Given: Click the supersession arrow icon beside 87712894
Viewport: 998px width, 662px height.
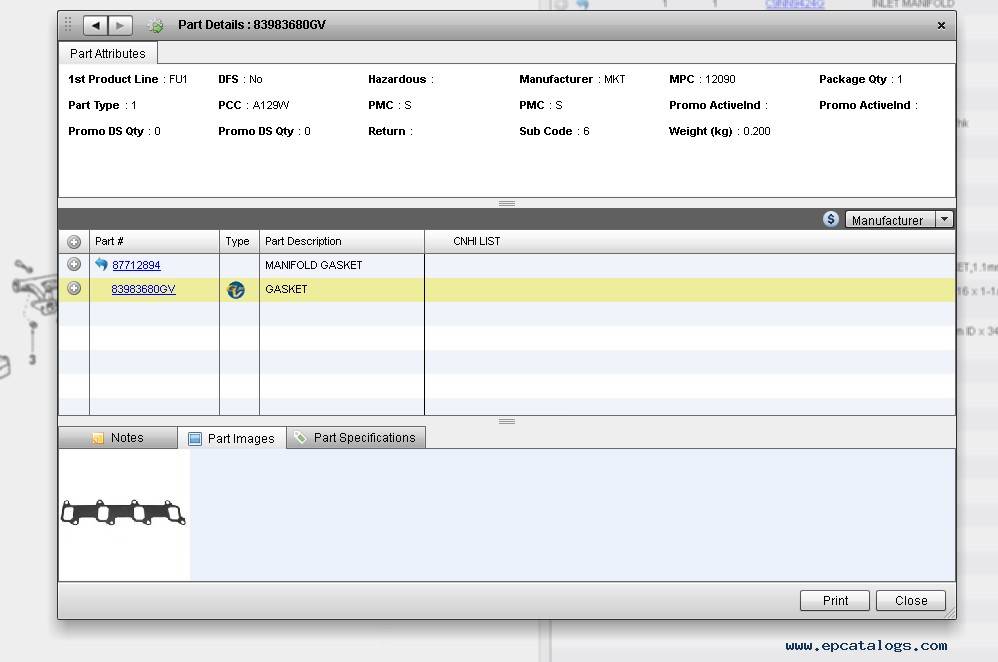Looking at the screenshot, I should (x=101, y=265).
